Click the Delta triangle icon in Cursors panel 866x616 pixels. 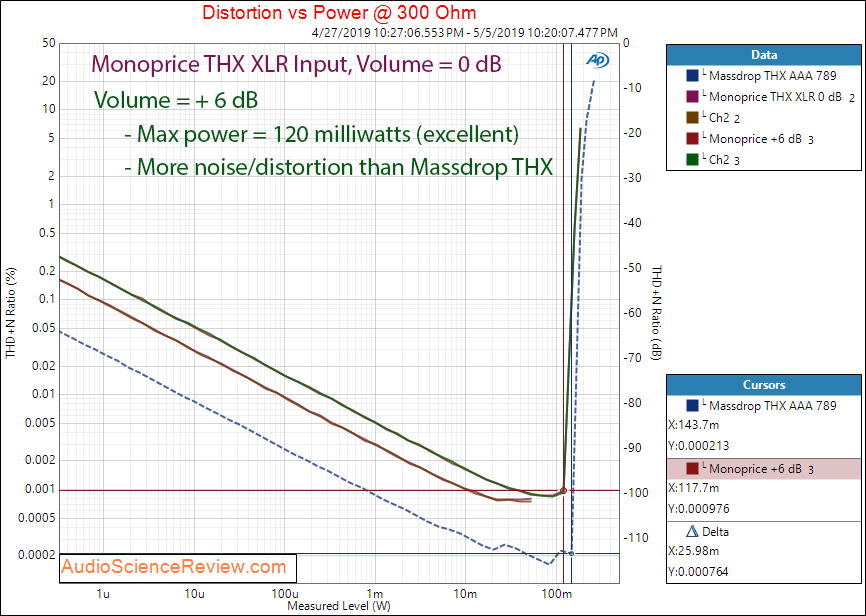coord(692,531)
